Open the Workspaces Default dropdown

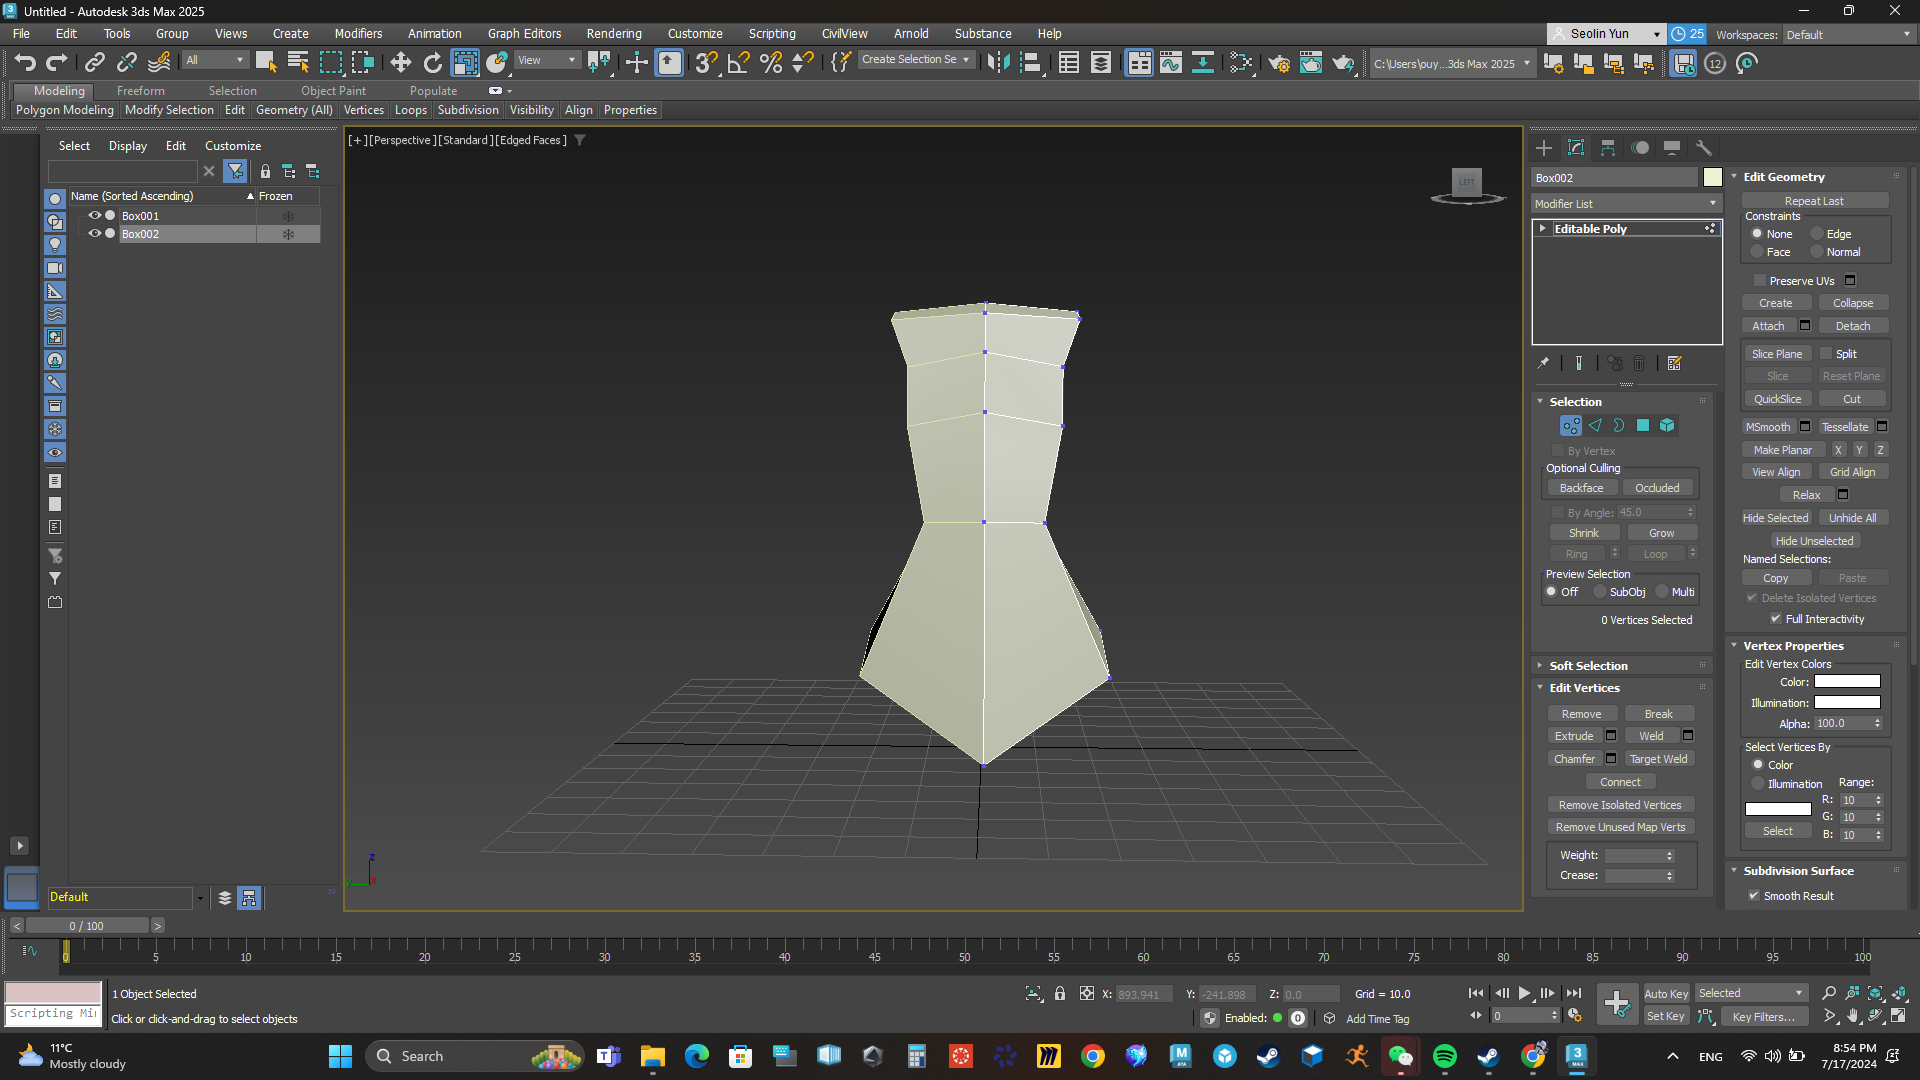click(1848, 35)
